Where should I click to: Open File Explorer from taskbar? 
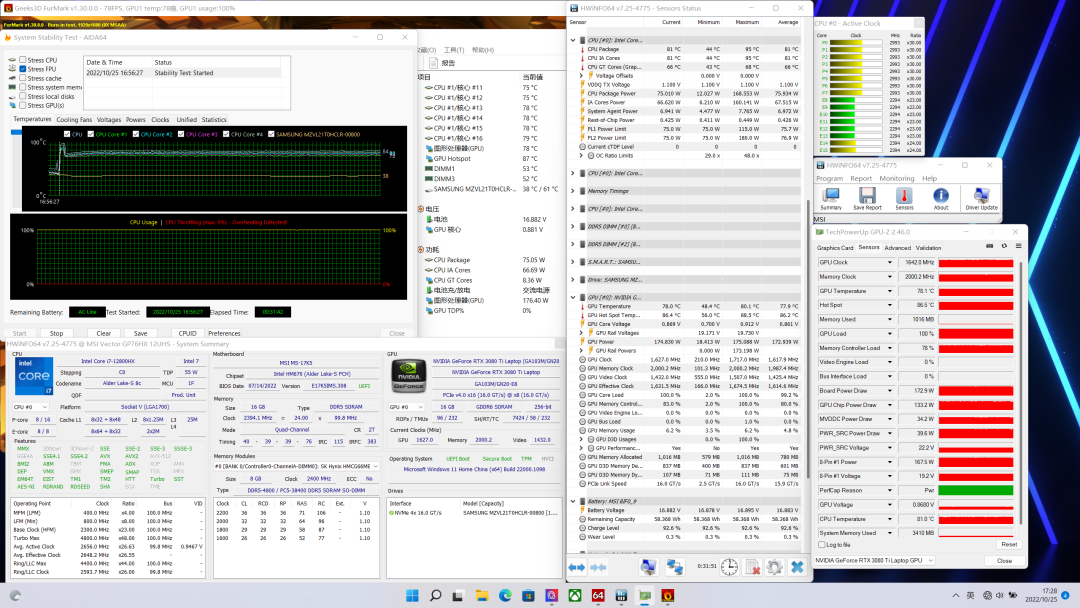click(x=481, y=596)
